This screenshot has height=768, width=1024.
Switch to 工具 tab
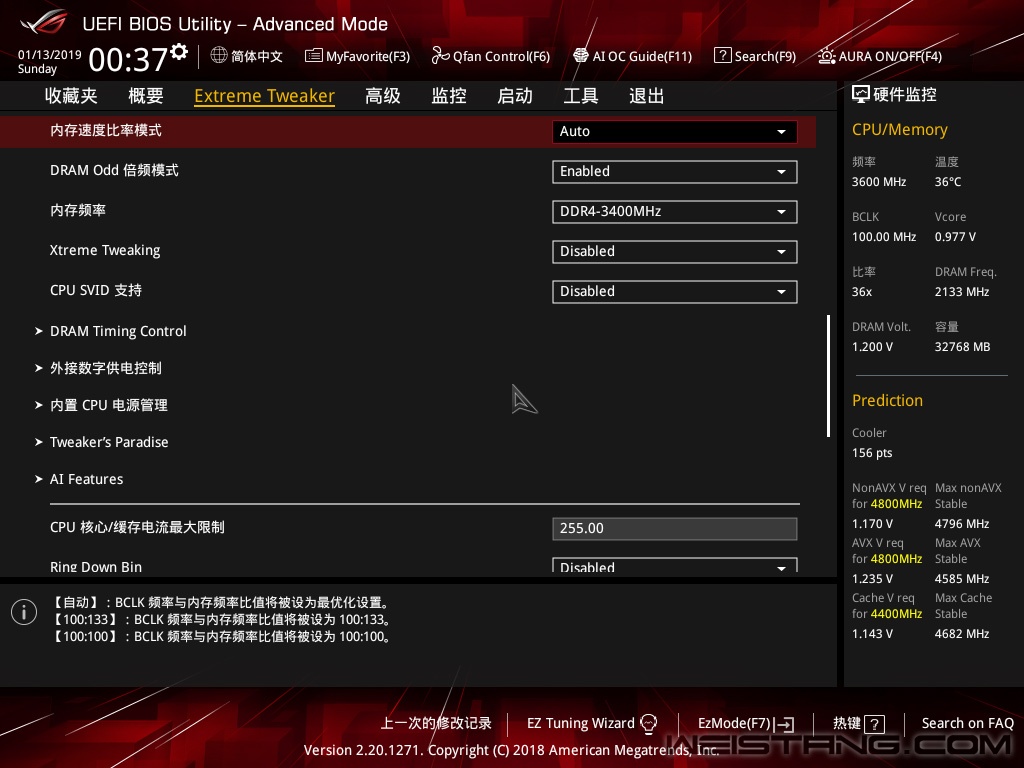581,96
